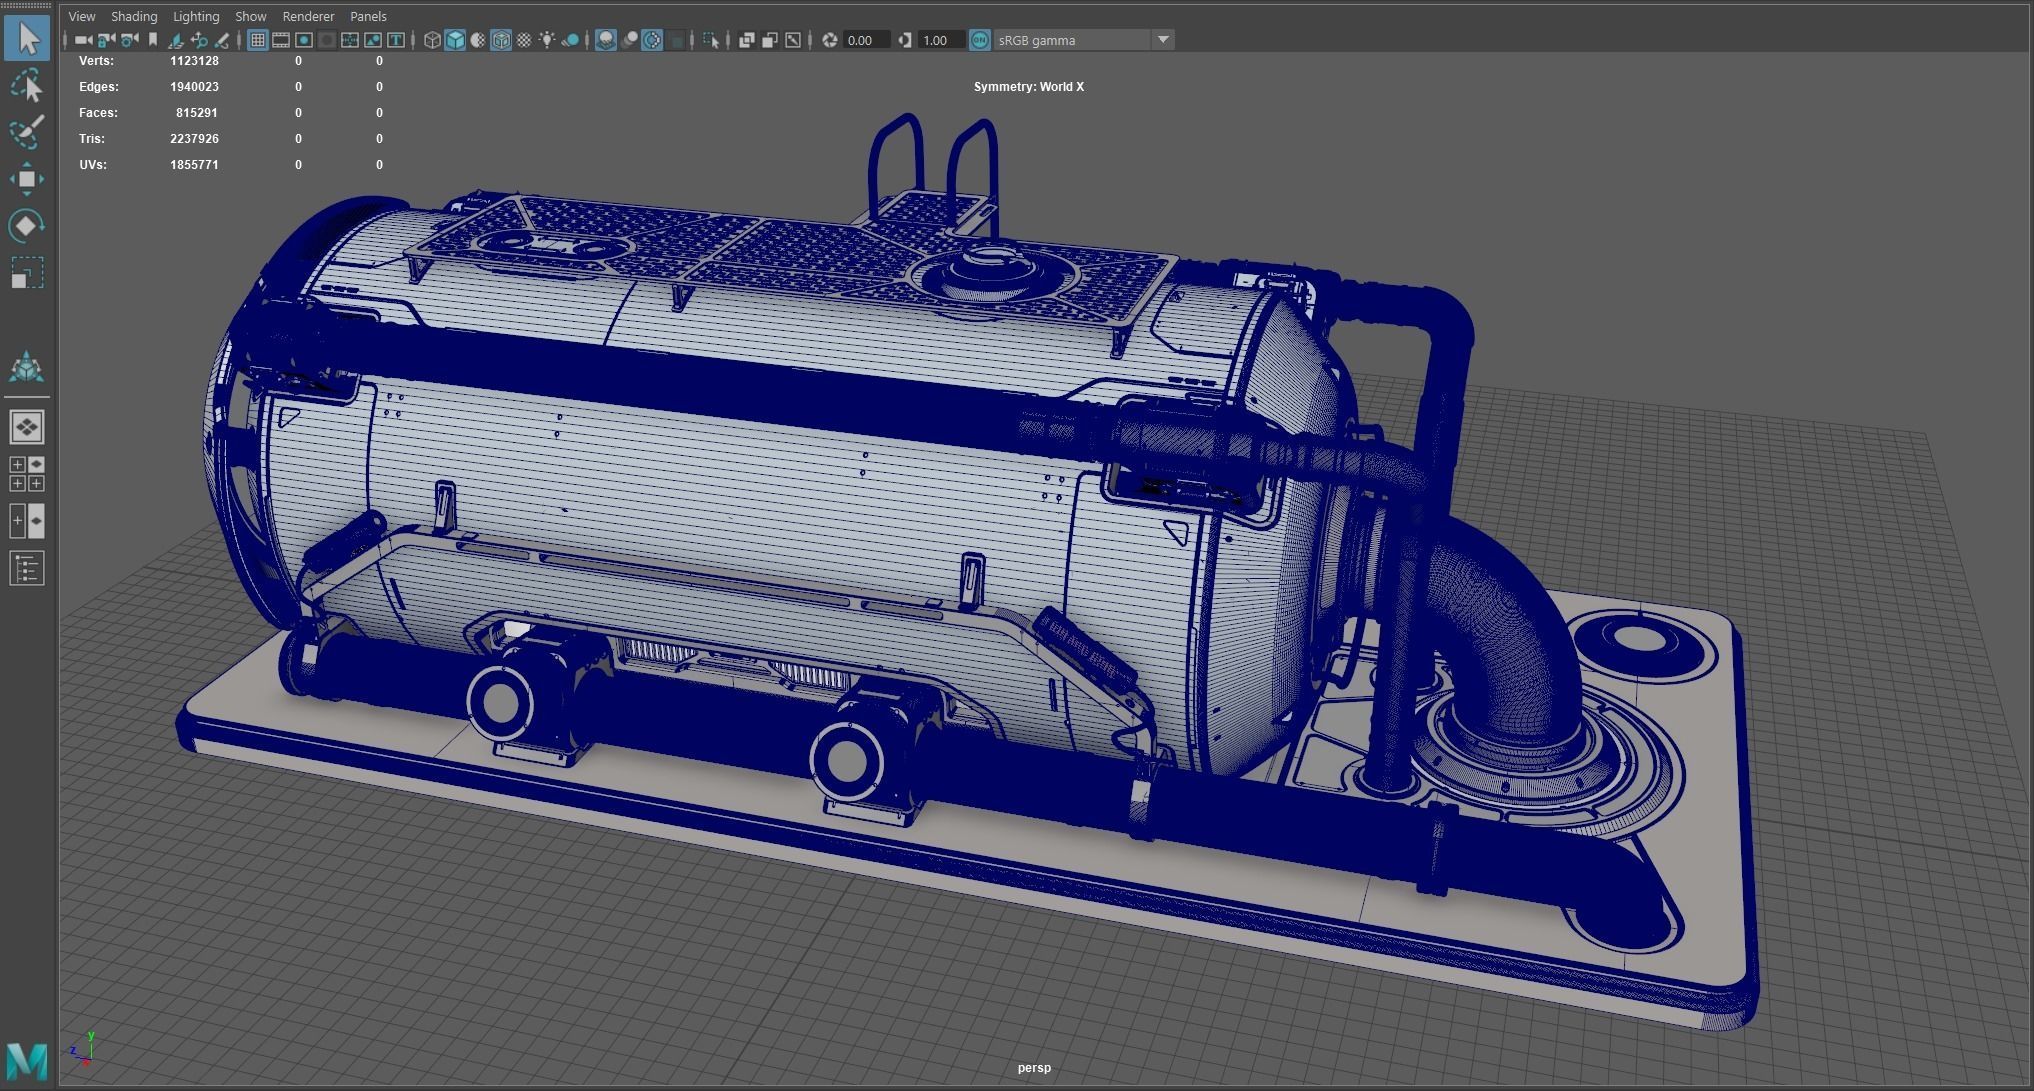Click the Edges count 1940023

[194, 87]
